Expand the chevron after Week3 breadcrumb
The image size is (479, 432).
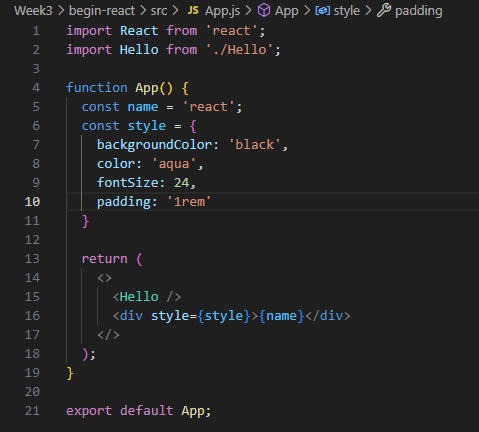click(x=61, y=11)
